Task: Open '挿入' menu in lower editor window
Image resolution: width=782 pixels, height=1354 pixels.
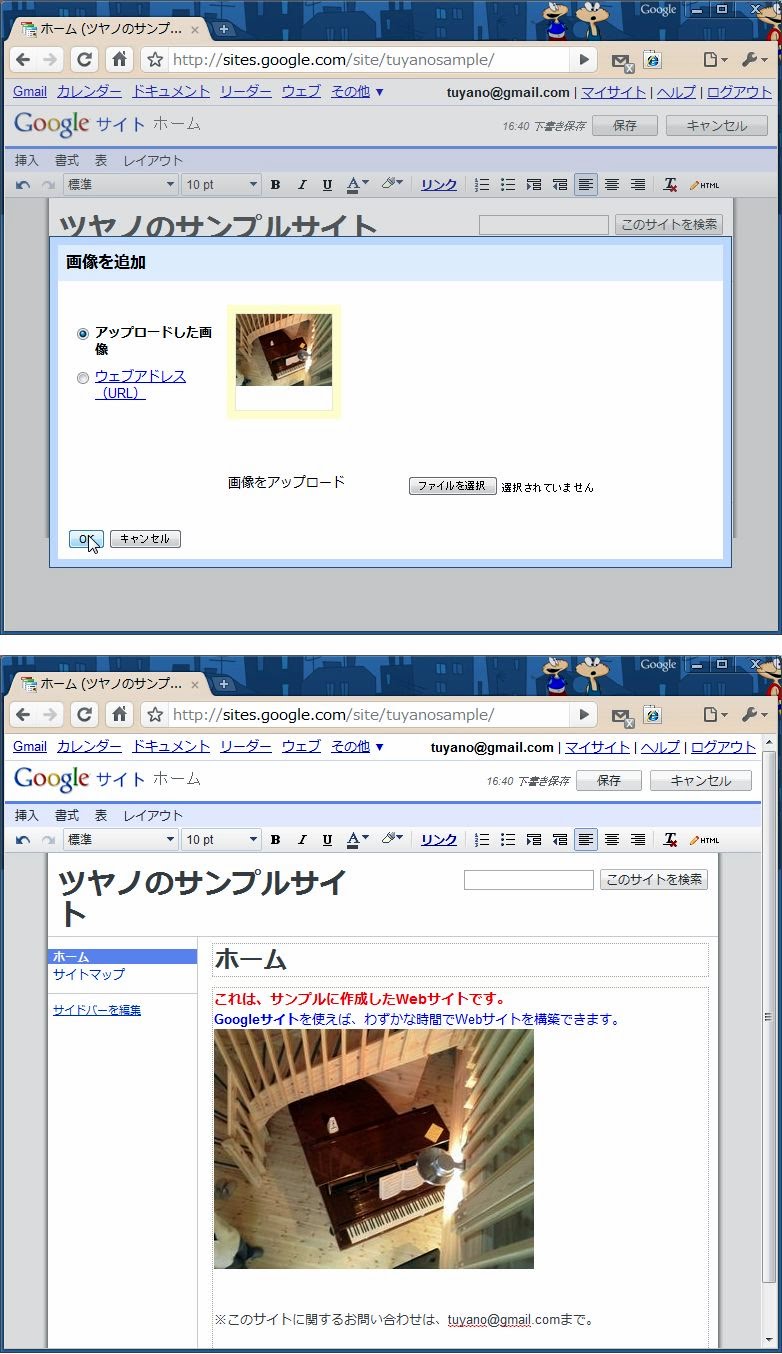Action: 27,815
